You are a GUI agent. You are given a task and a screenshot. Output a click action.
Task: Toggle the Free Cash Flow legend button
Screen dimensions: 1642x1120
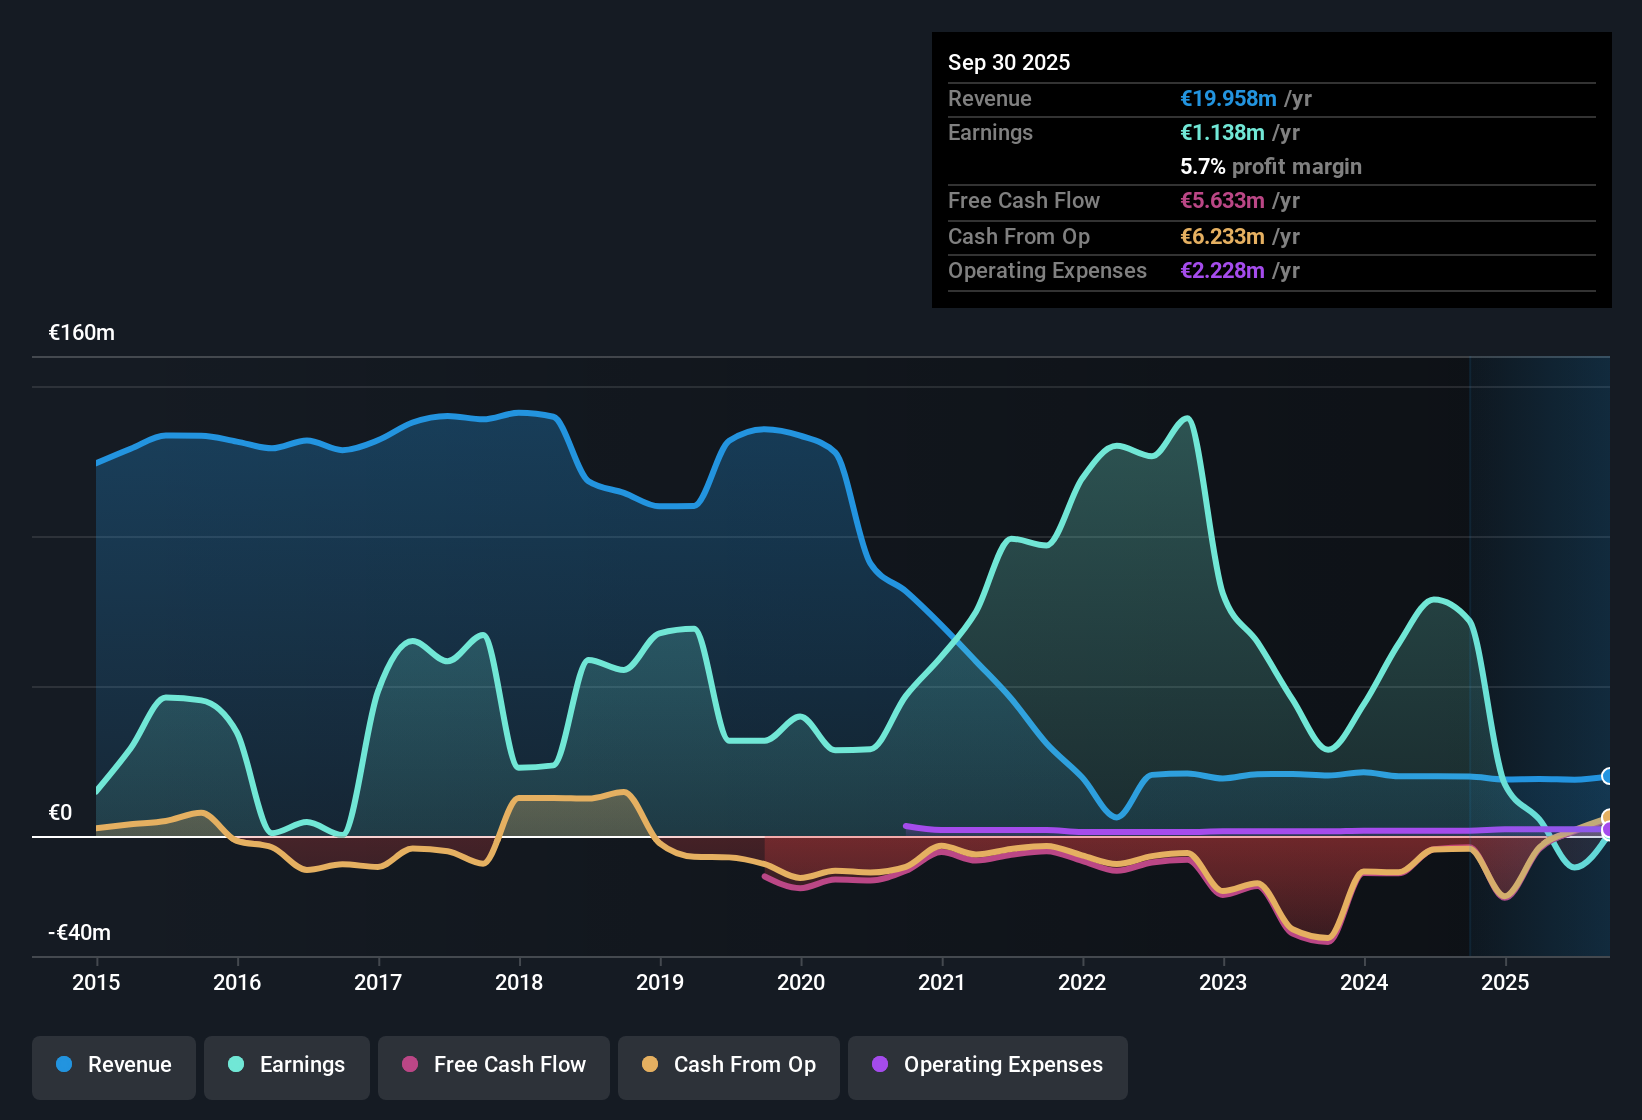(x=494, y=1065)
